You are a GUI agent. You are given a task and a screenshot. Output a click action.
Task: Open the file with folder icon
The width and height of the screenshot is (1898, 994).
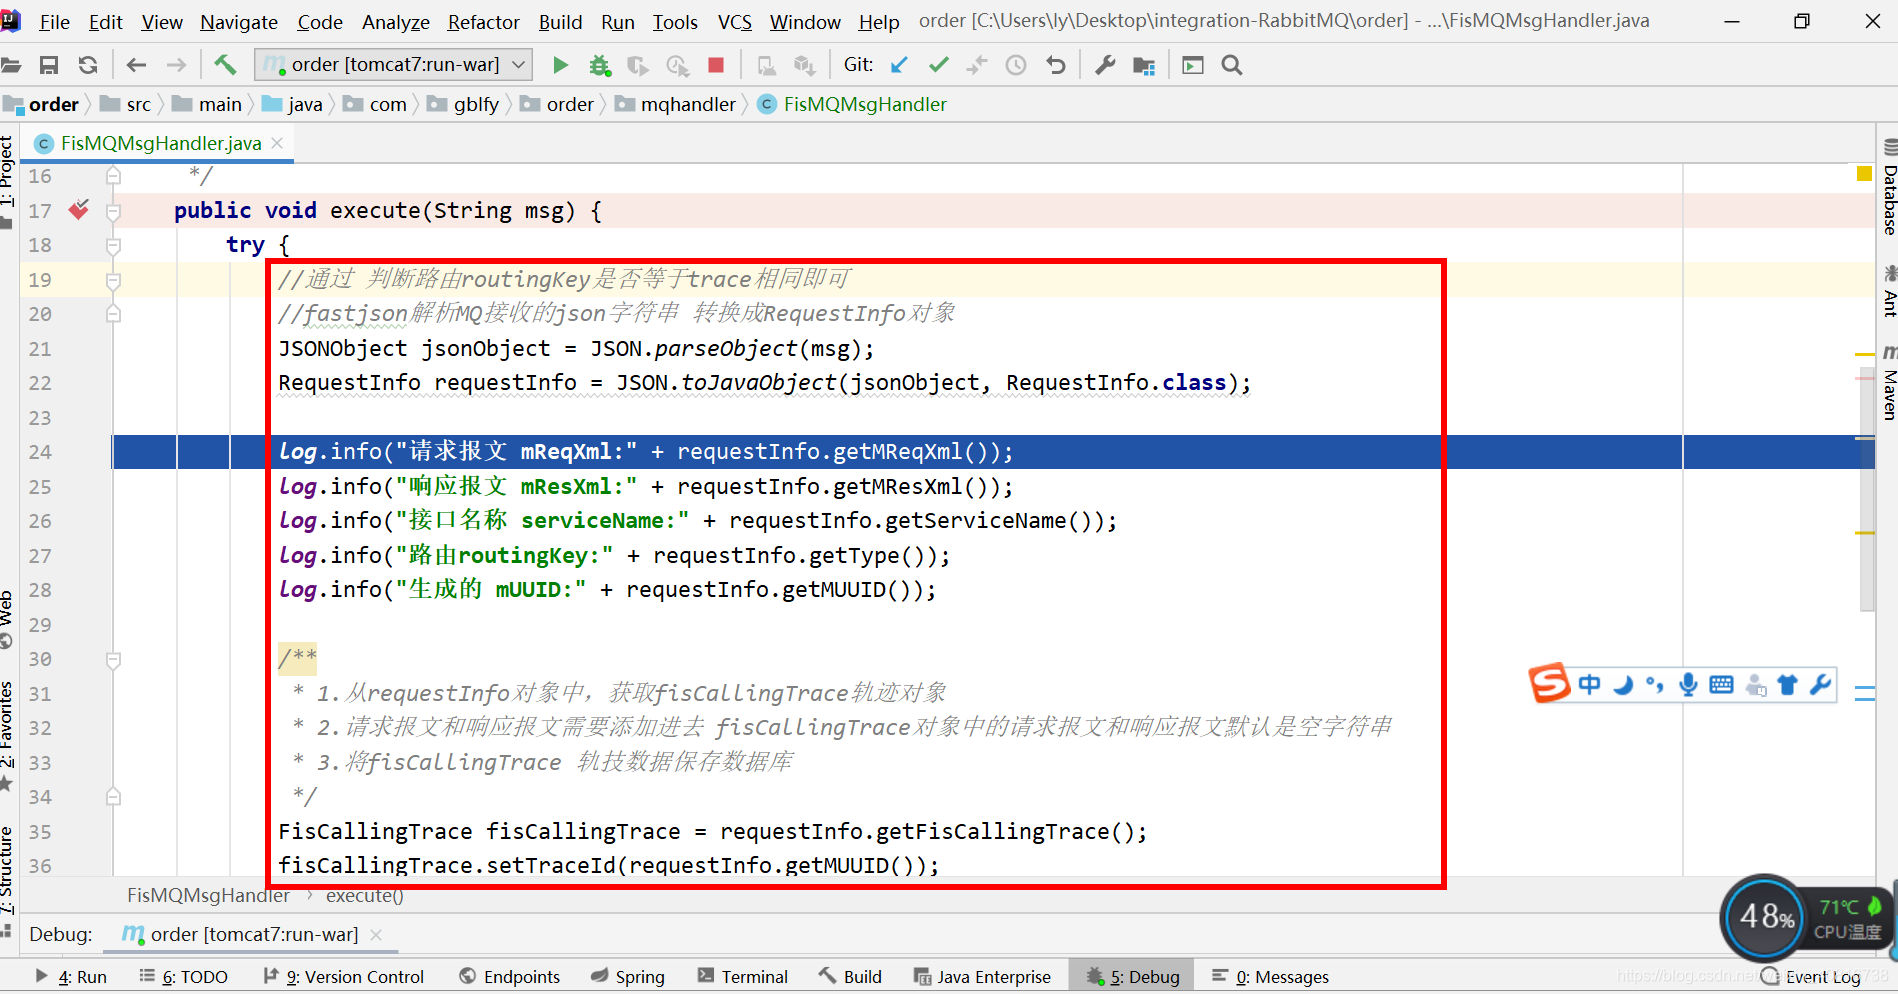point(10,65)
